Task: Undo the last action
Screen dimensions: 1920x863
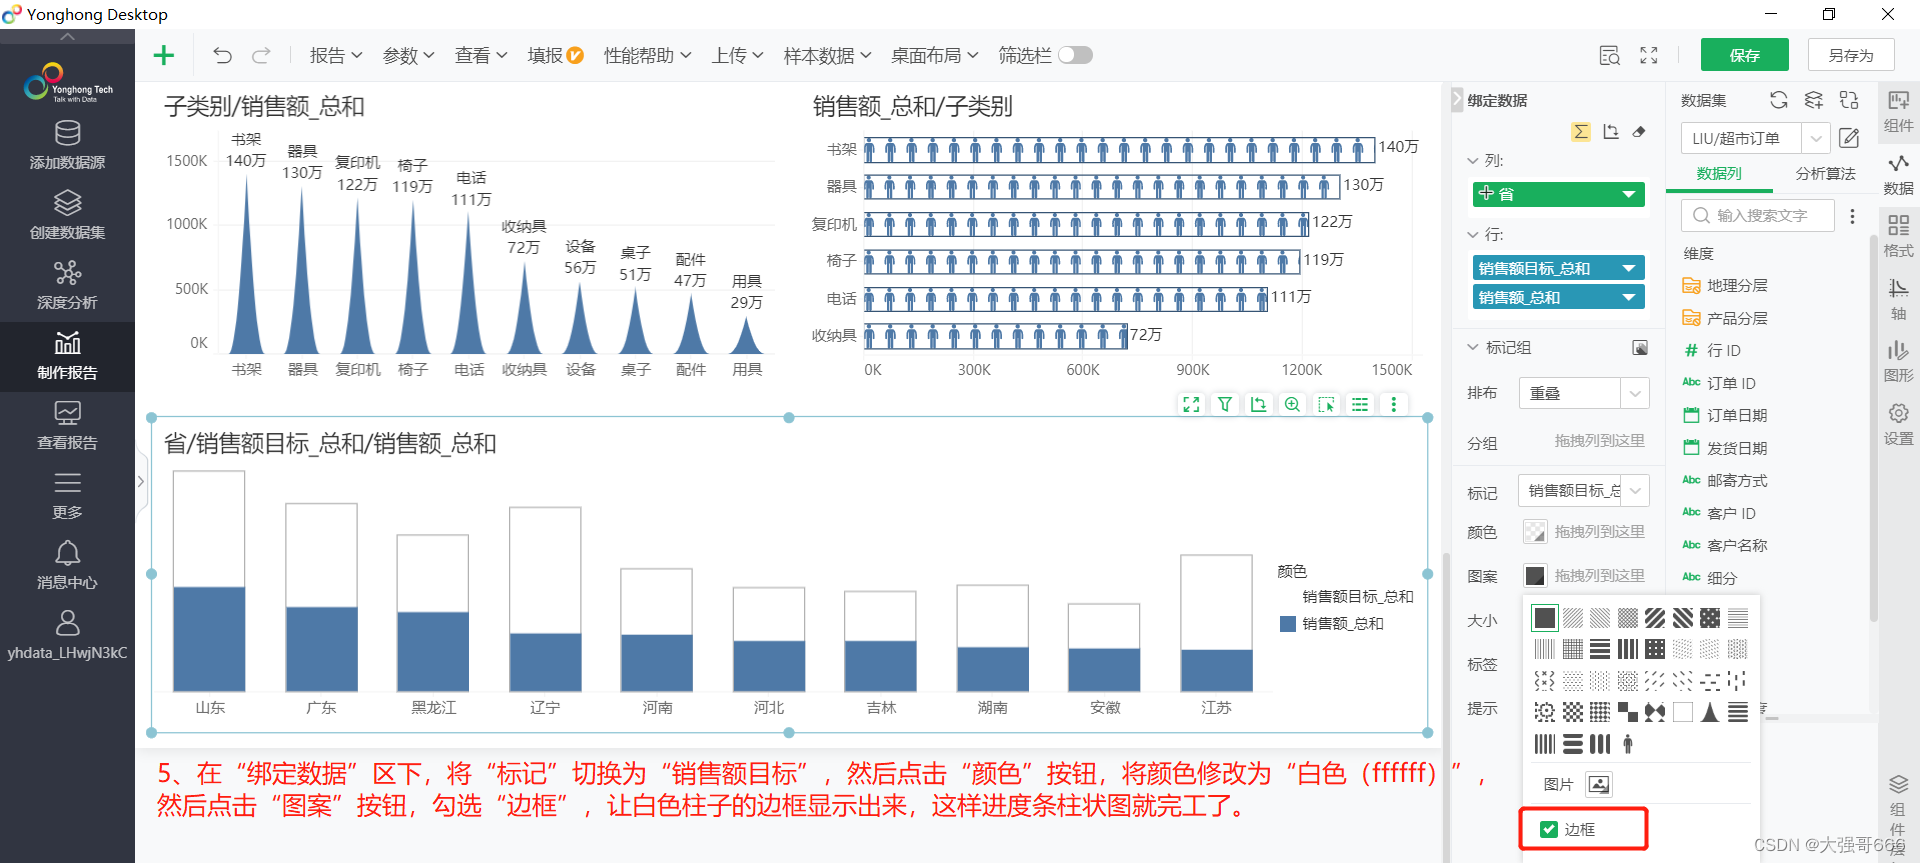Action: tap(222, 55)
